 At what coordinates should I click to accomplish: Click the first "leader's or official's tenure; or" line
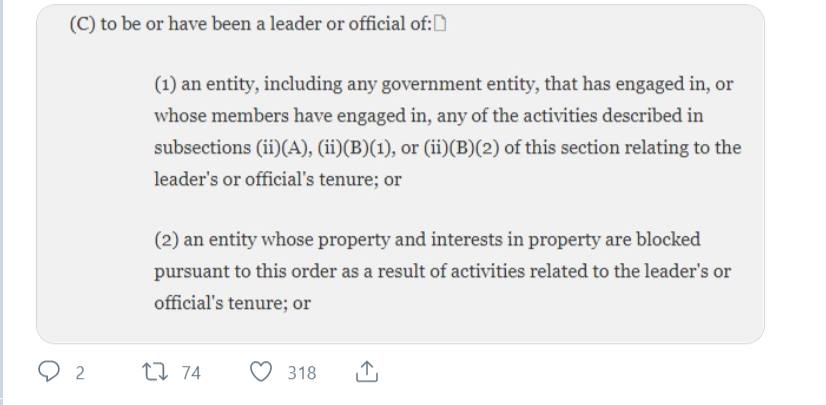[277, 180]
